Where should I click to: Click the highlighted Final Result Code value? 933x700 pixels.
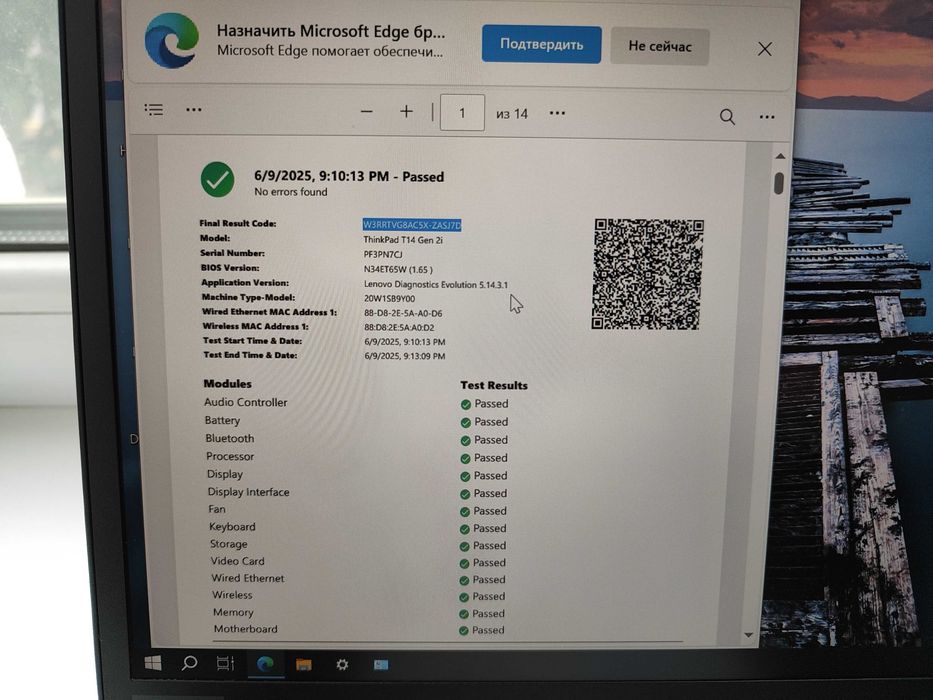pos(412,224)
